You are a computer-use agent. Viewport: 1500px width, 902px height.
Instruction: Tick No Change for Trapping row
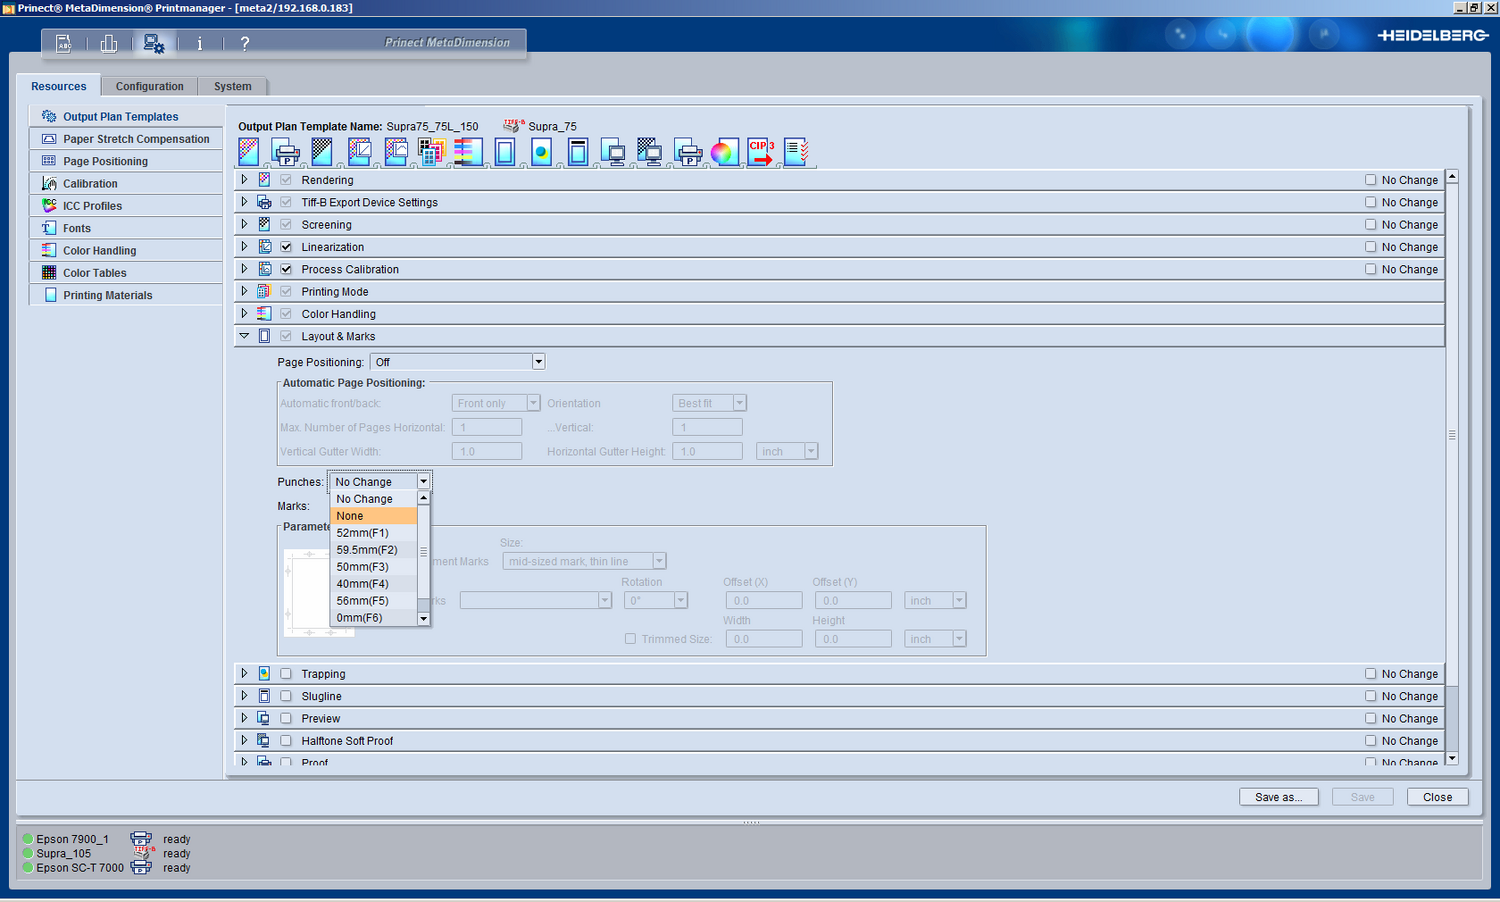pyautogui.click(x=1371, y=674)
